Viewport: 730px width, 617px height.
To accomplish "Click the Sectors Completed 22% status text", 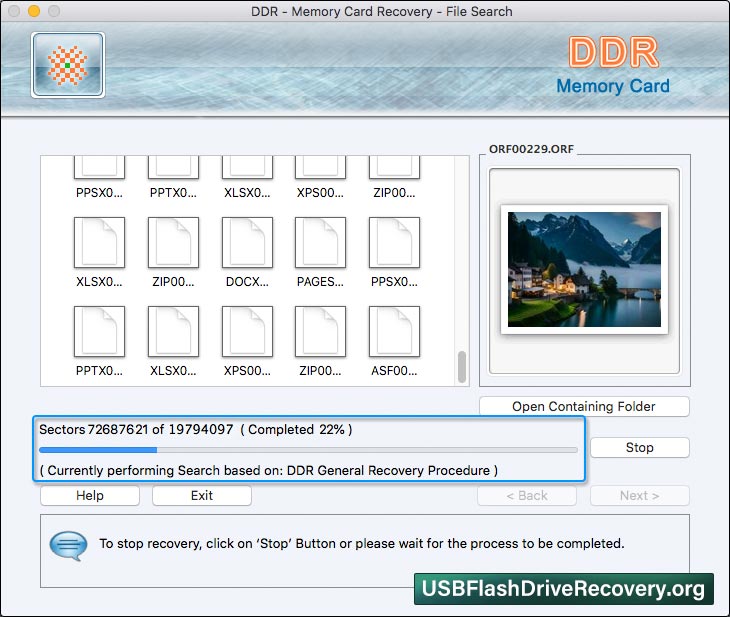I will click(x=196, y=429).
